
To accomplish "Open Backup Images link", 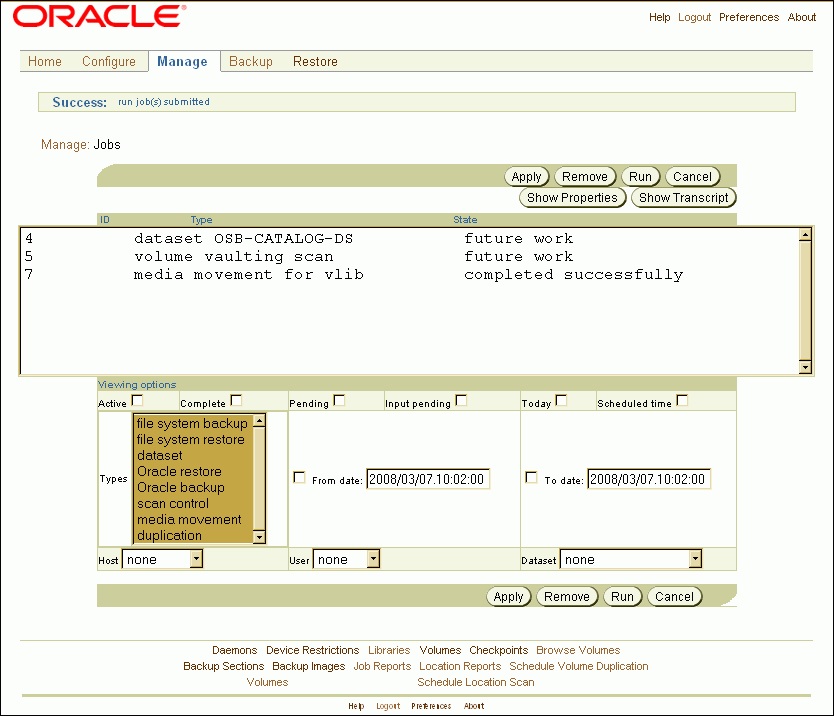I will (x=308, y=666).
